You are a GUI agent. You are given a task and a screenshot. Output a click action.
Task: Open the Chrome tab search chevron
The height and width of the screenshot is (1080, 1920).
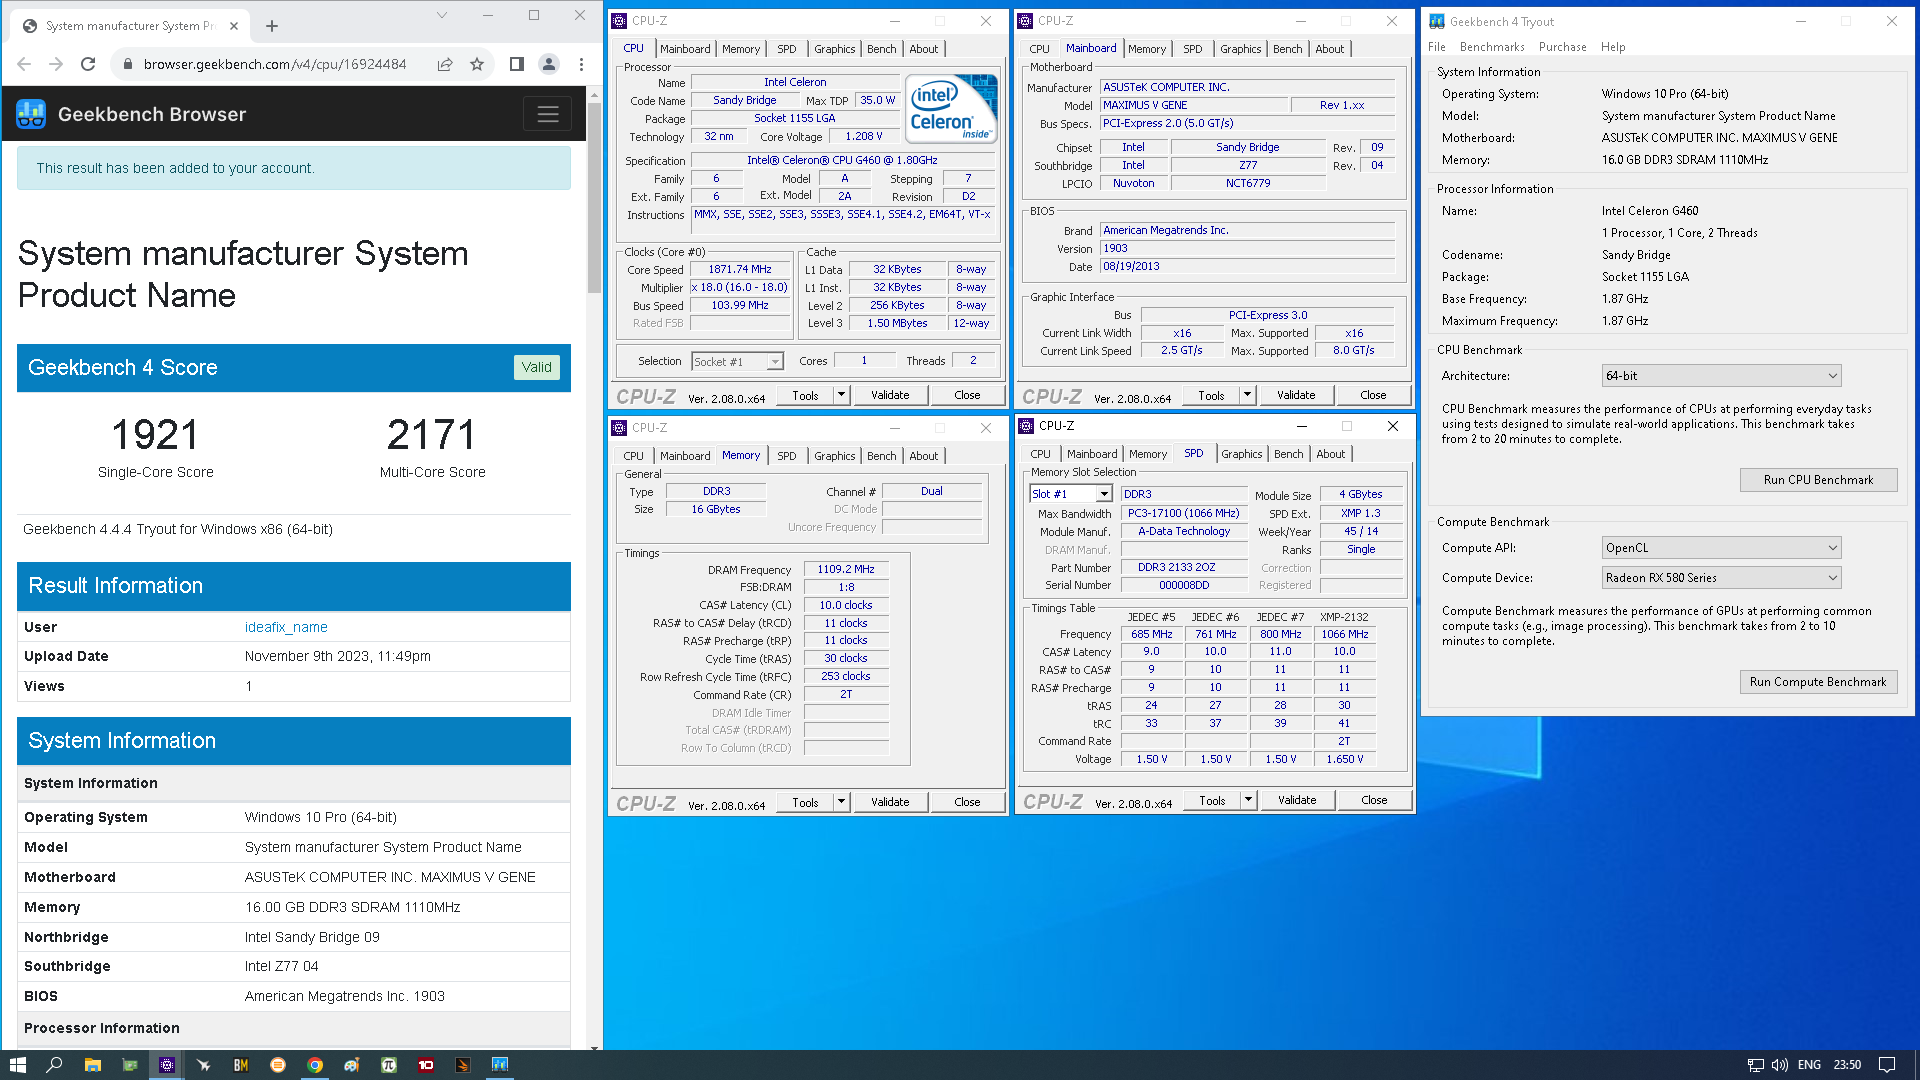(x=441, y=15)
